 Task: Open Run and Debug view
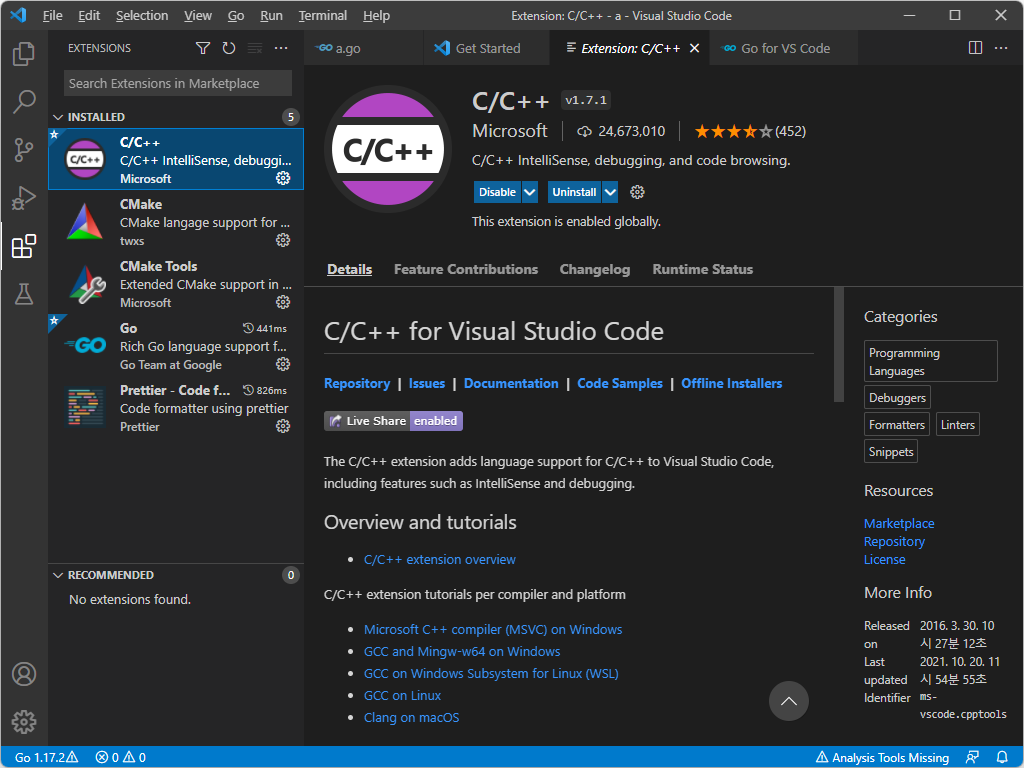point(24,198)
